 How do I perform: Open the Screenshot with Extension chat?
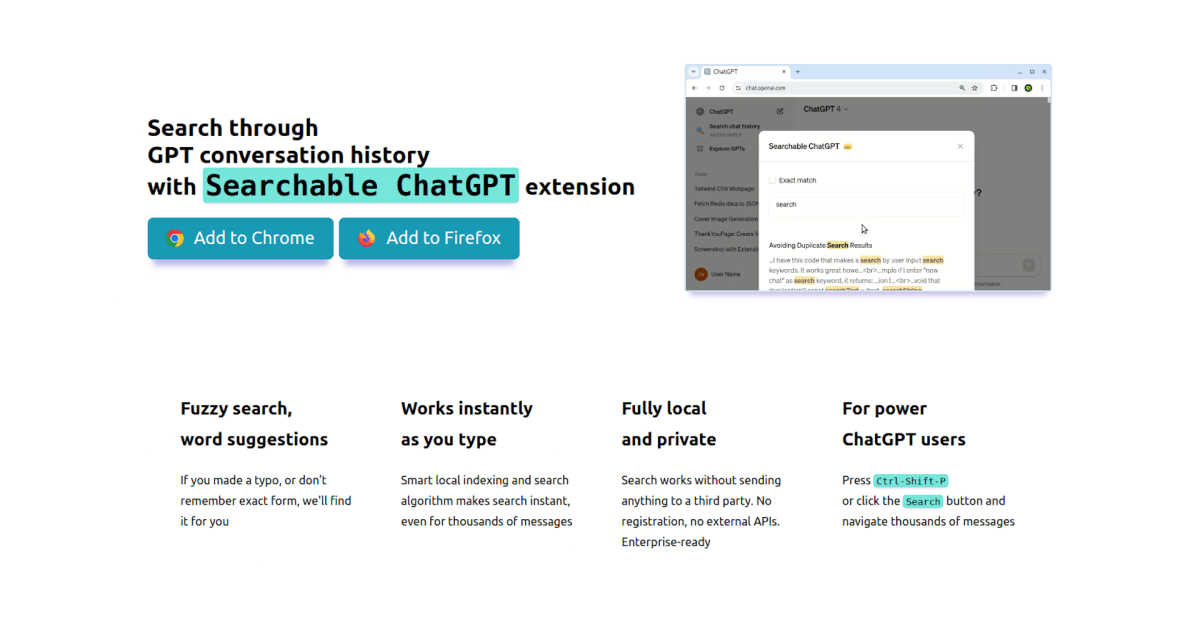click(727, 248)
